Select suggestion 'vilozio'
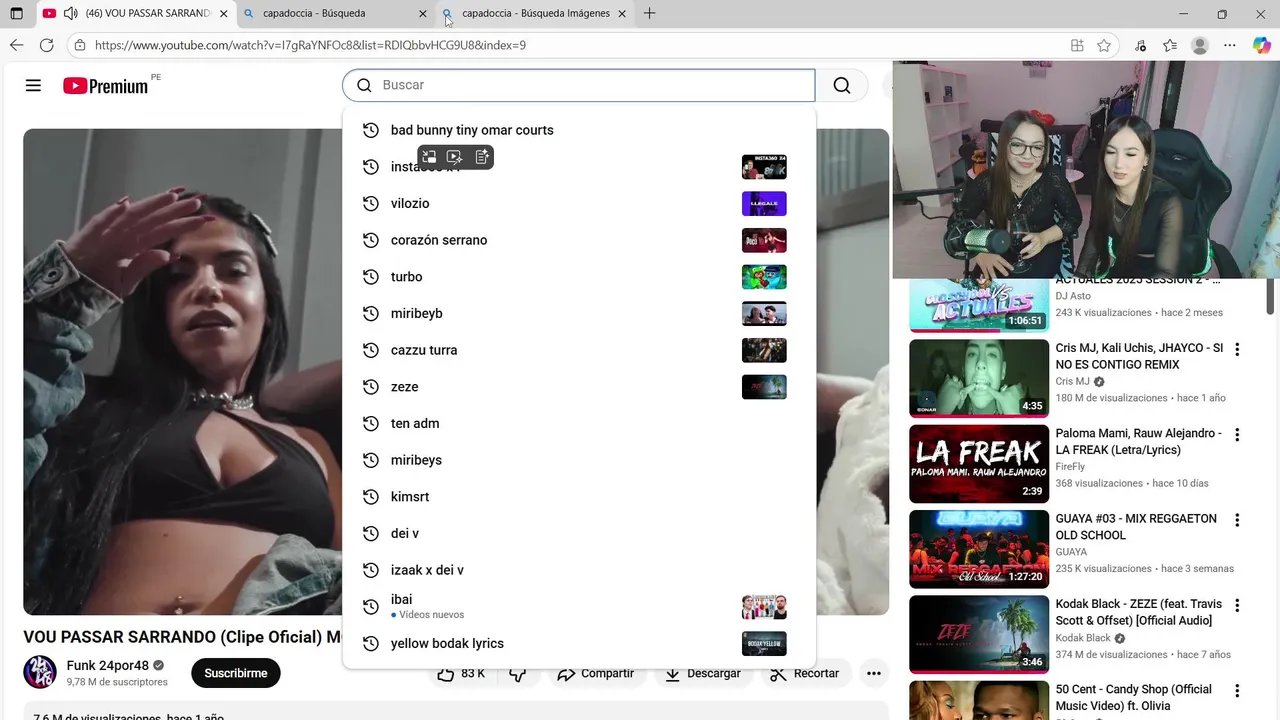The image size is (1280, 720). click(579, 203)
